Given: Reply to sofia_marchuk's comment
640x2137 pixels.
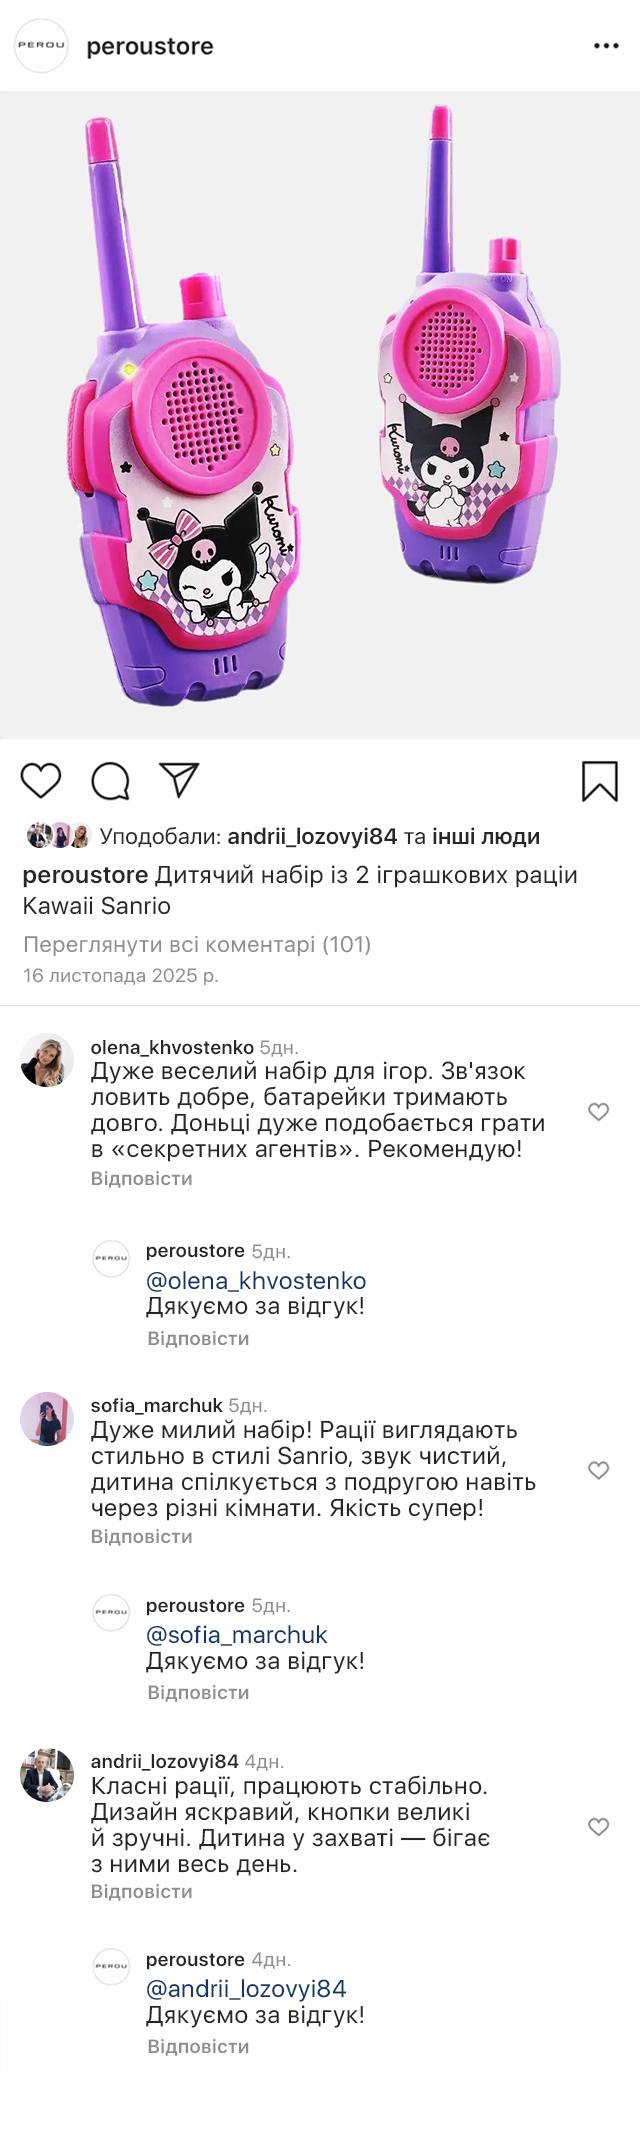Looking at the screenshot, I should pos(141,1536).
